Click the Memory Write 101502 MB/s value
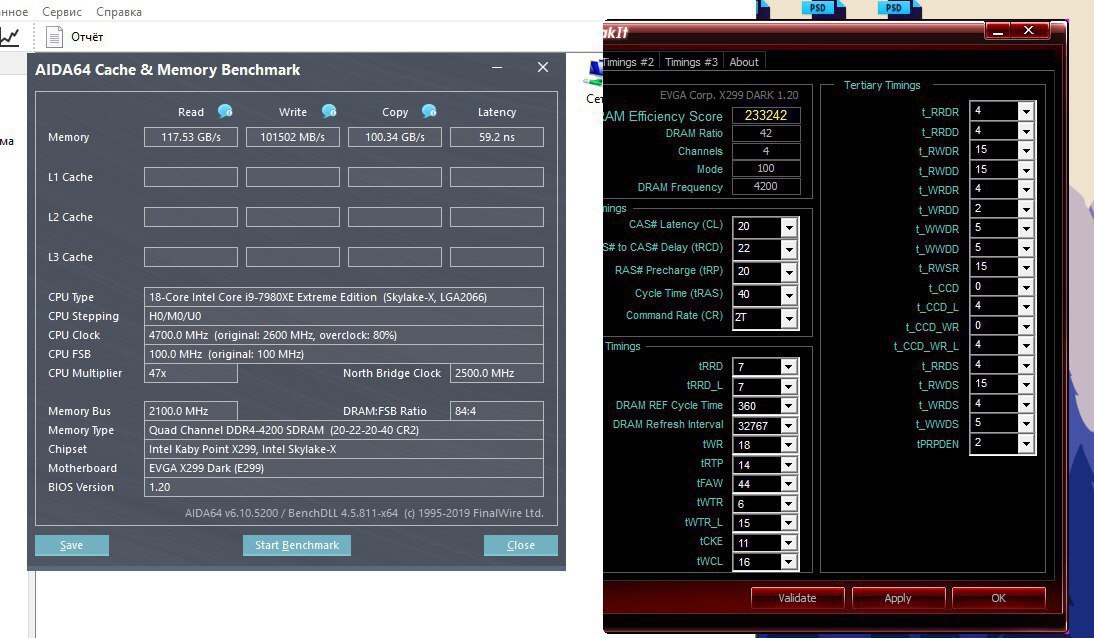1094x638 pixels. click(292, 137)
